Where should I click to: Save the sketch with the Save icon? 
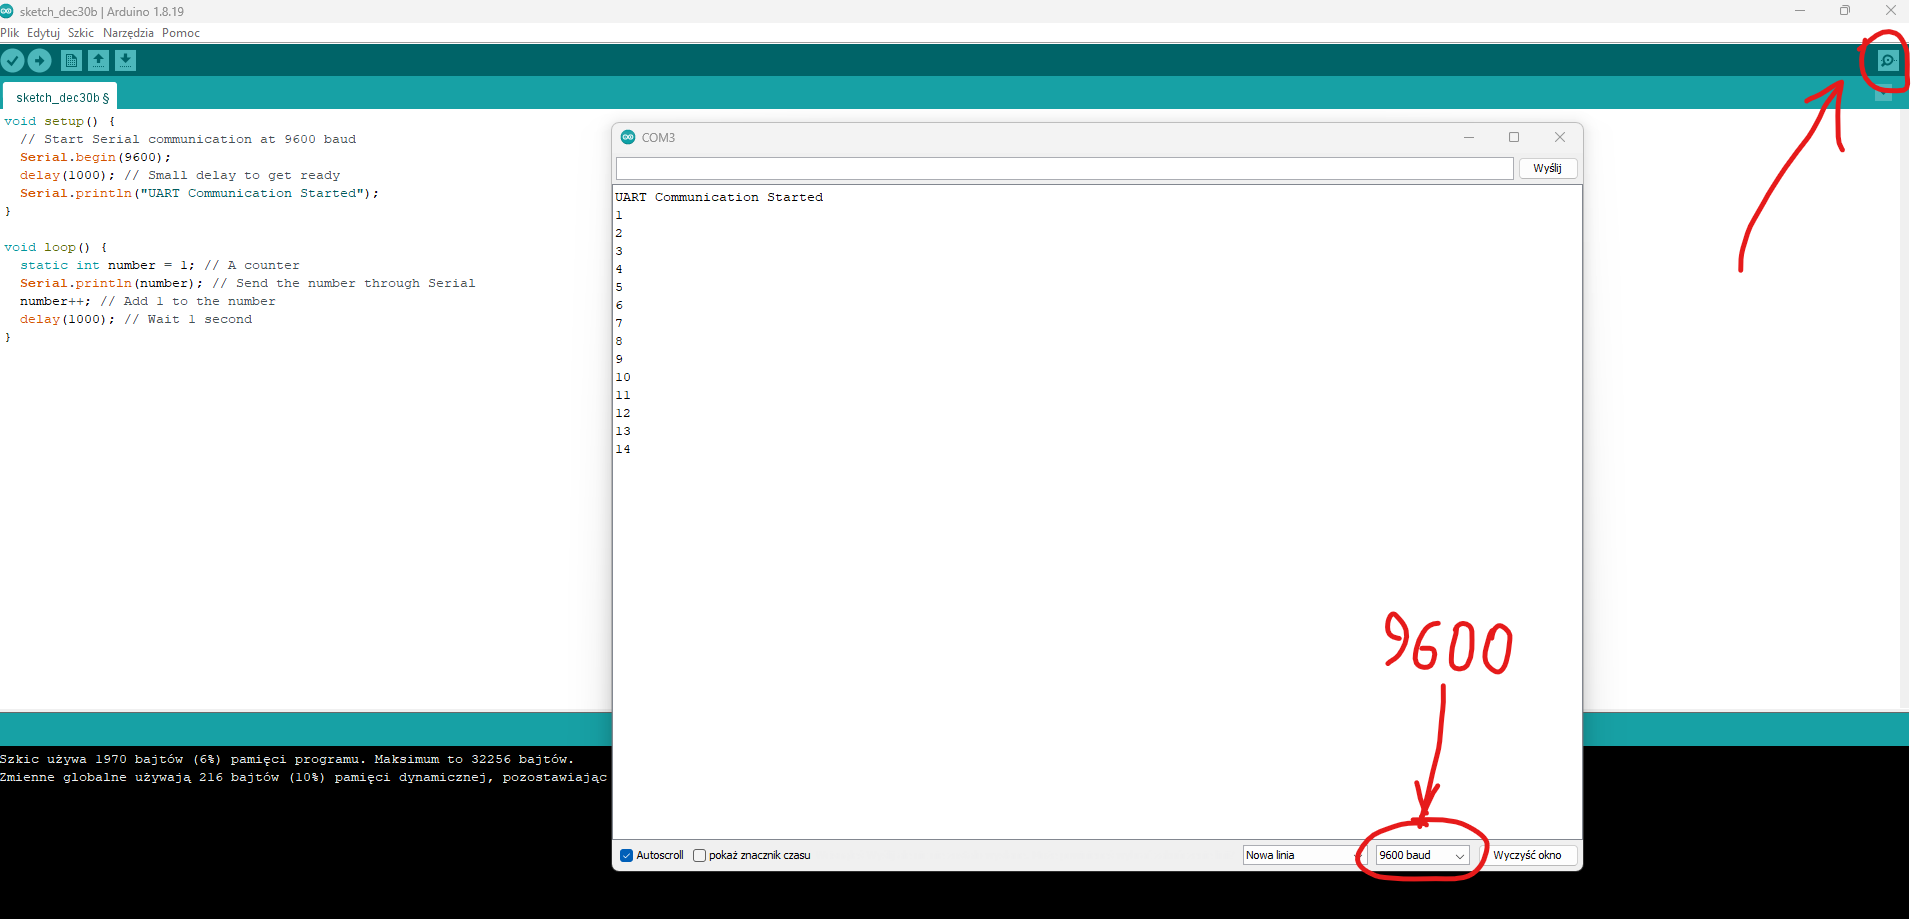click(125, 61)
